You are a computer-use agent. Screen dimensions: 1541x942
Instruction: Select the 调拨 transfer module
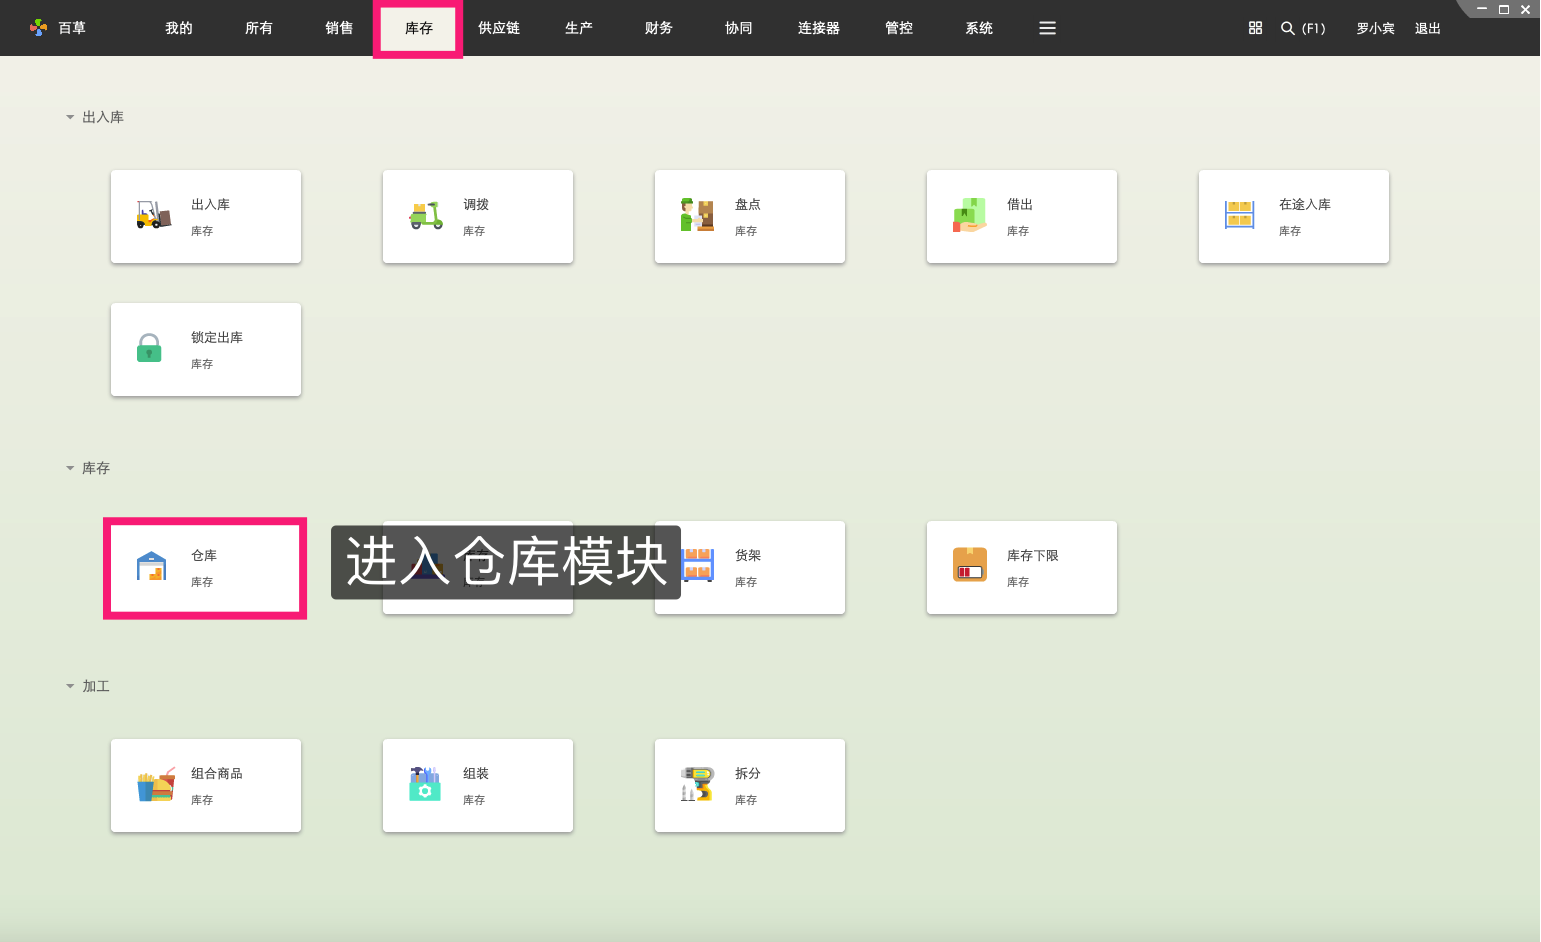pos(477,216)
